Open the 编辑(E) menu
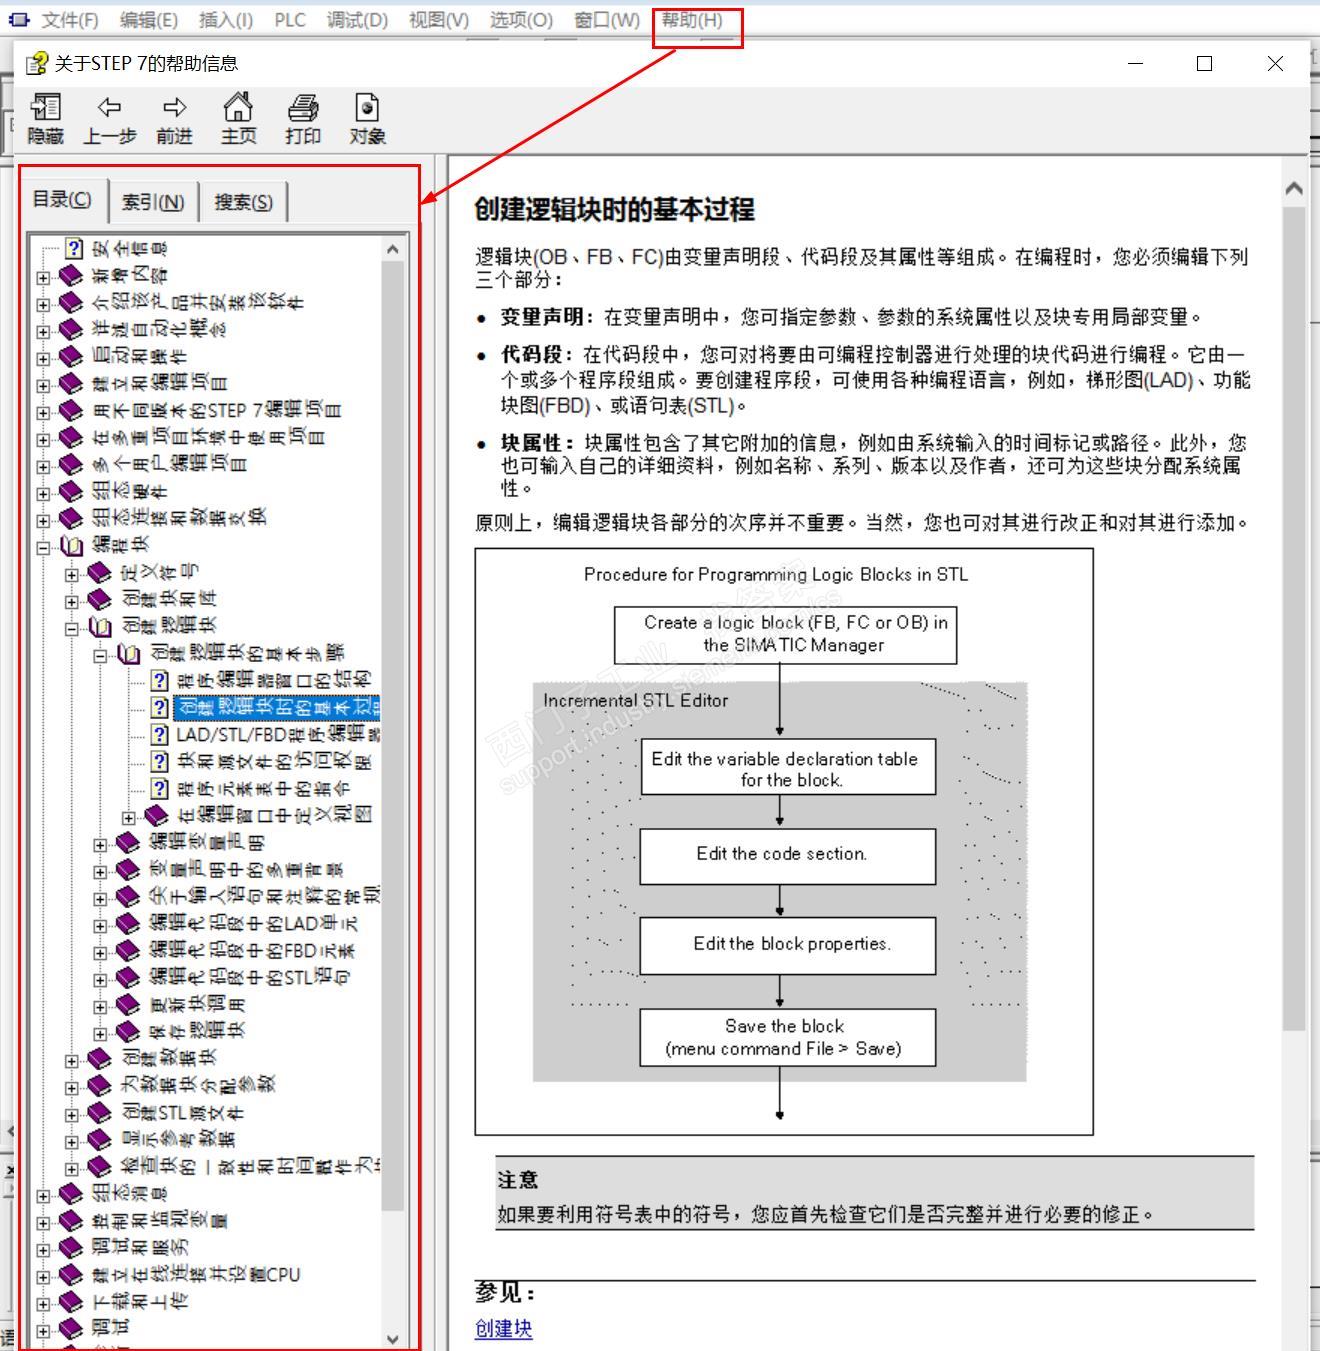 [x=149, y=20]
